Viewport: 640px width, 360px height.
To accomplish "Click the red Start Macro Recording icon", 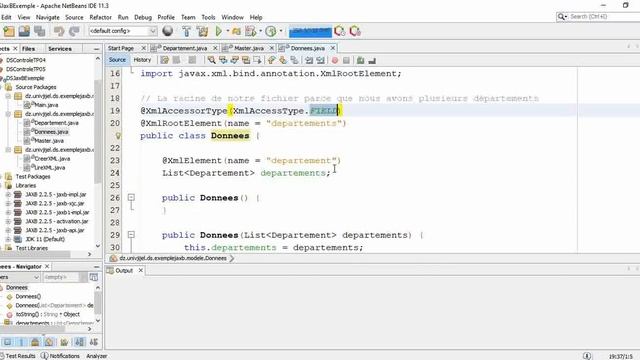I will [x=335, y=60].
